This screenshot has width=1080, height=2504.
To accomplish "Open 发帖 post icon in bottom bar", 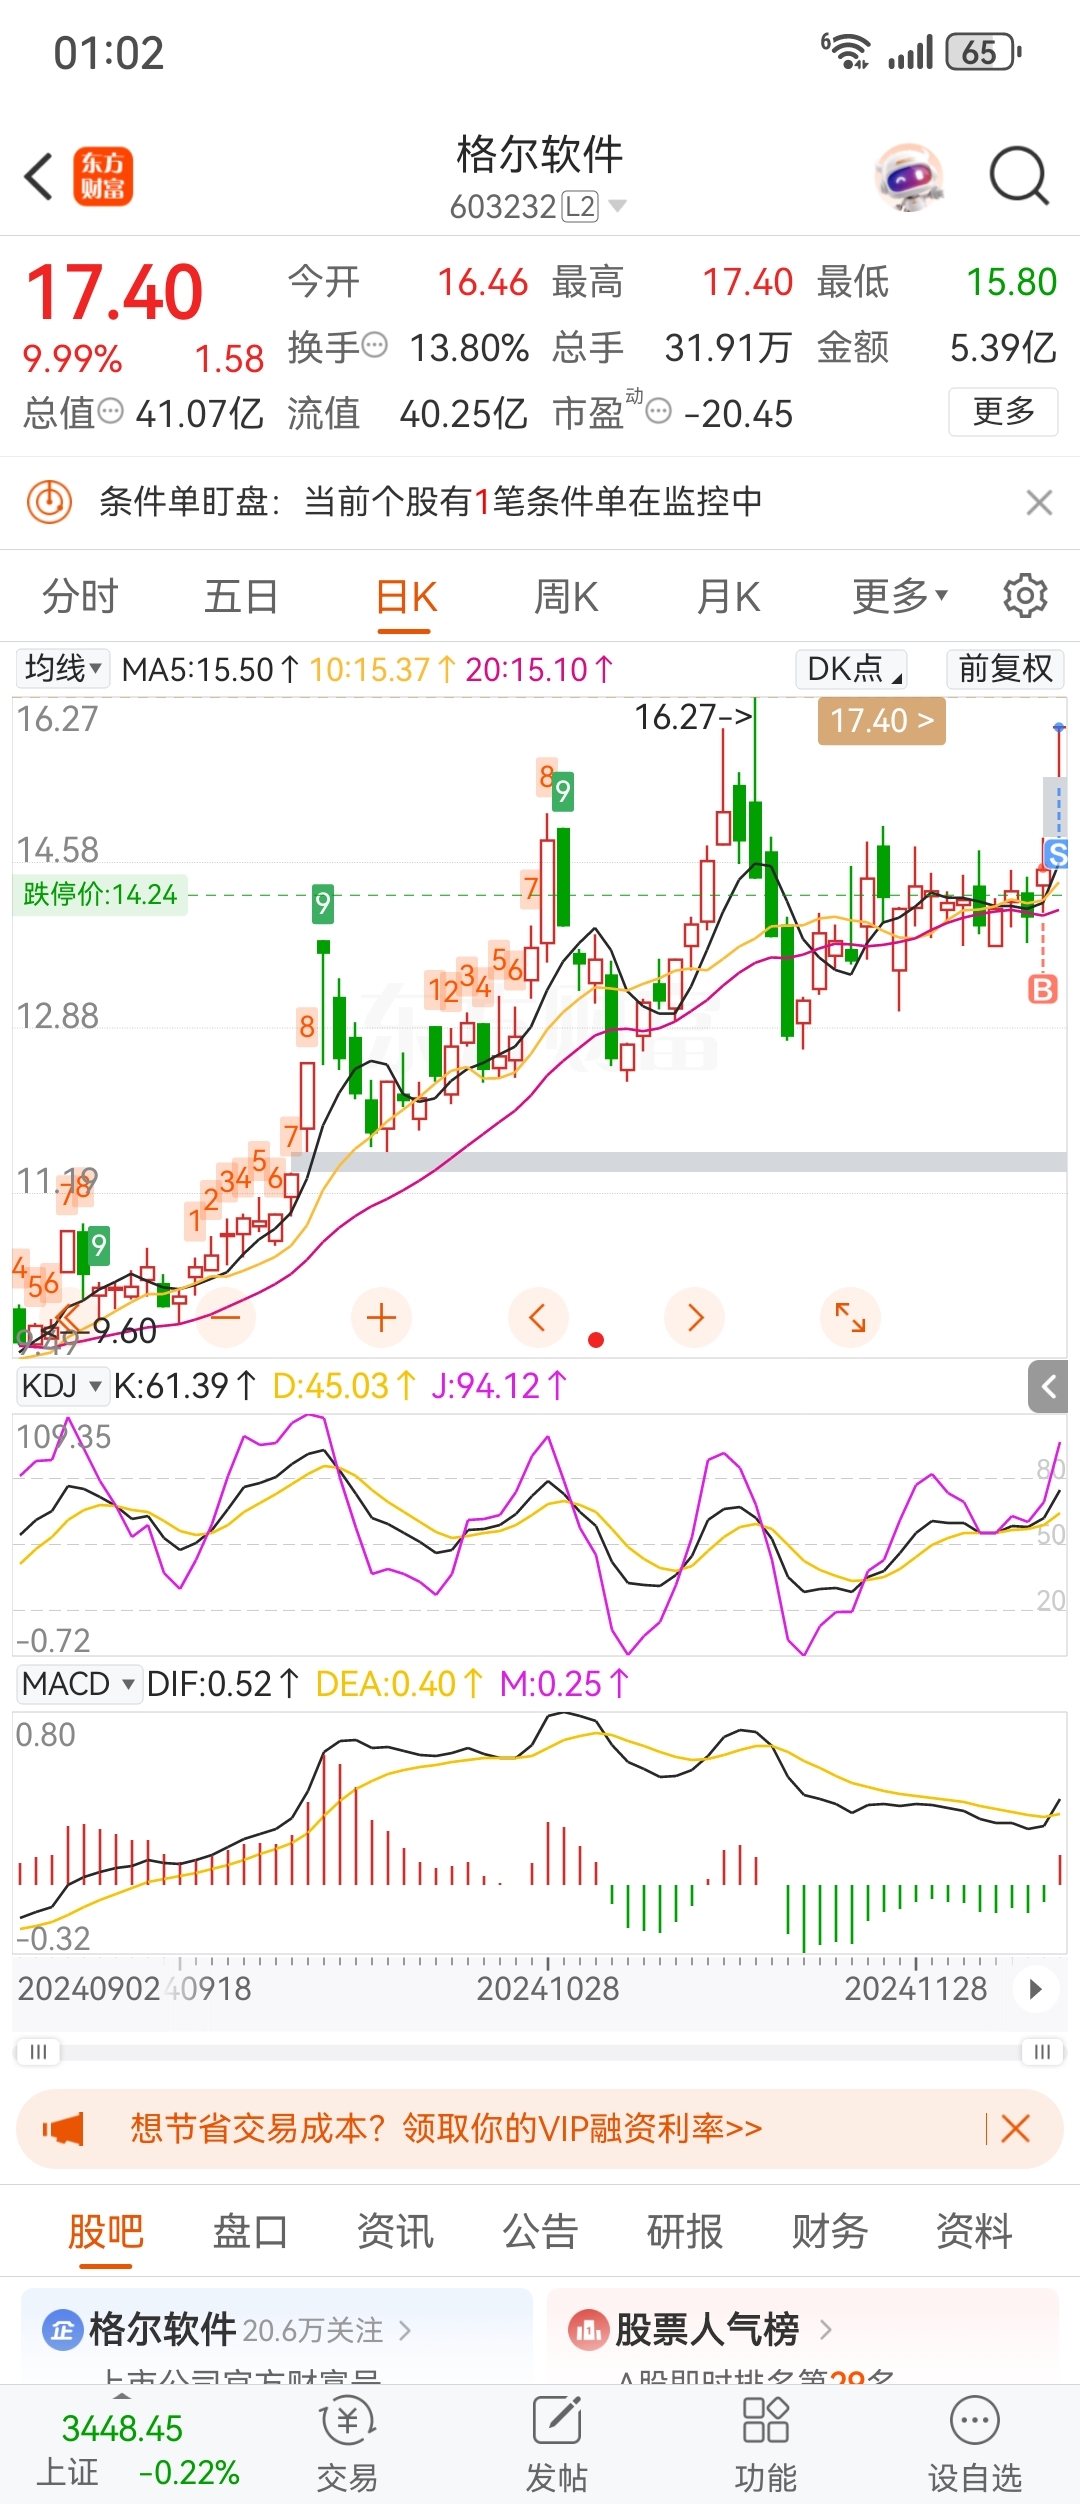I will tap(557, 2446).
